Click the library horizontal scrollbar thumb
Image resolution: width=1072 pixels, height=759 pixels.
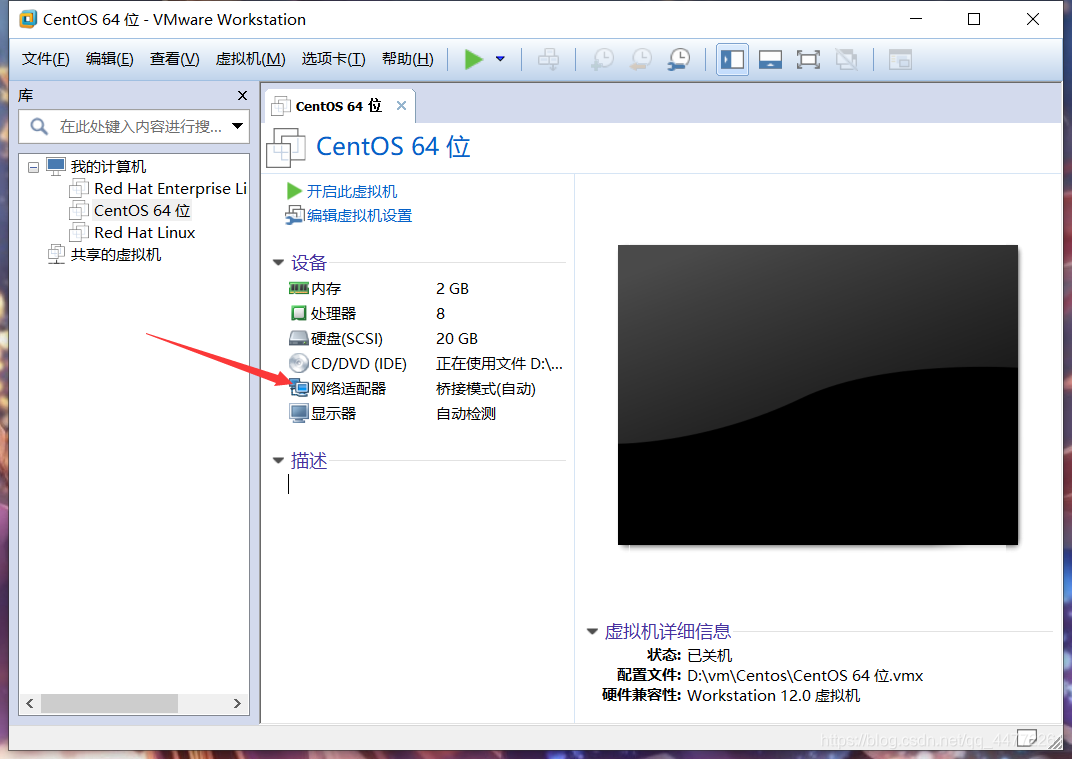coord(109,703)
